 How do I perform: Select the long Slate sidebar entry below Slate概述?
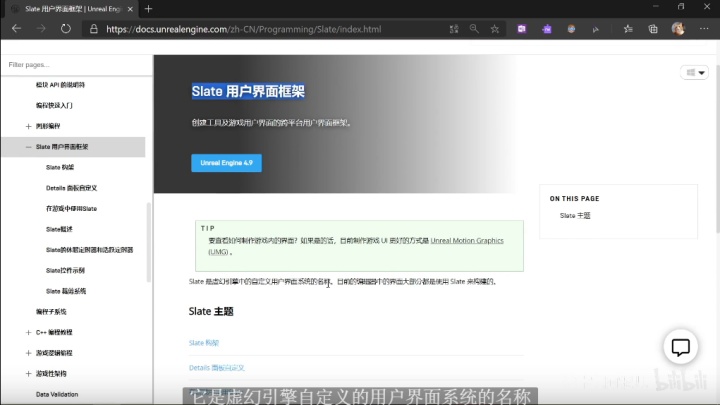90,250
